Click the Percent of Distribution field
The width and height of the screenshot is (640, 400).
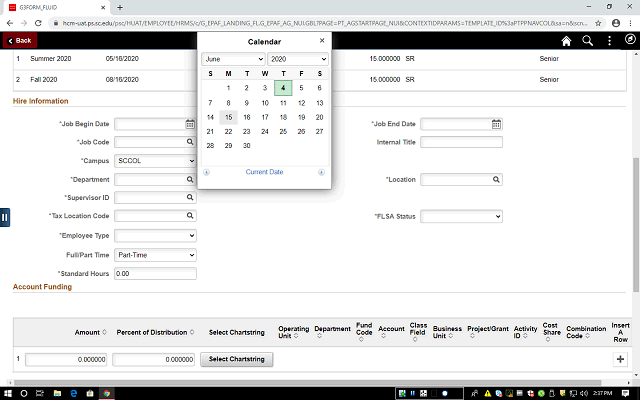153,359
